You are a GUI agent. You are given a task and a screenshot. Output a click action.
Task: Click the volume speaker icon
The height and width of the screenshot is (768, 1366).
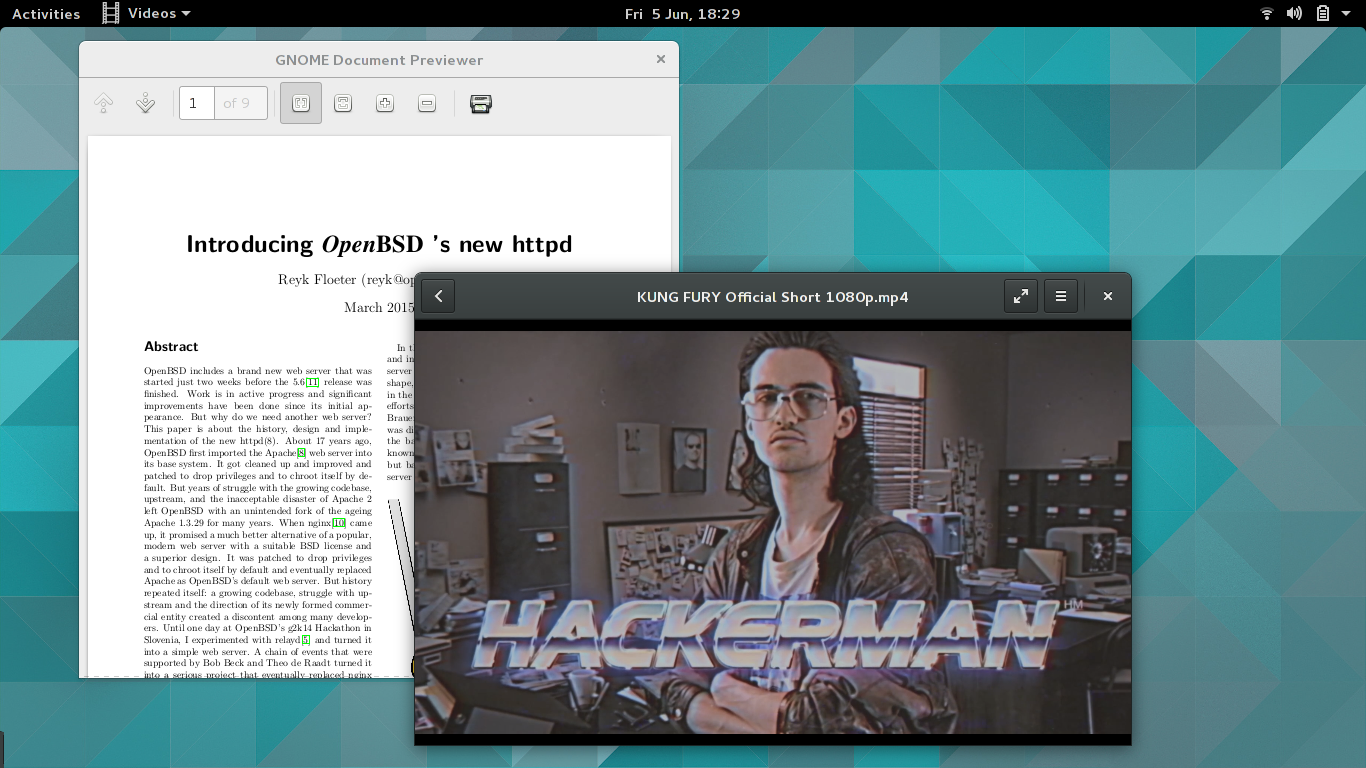[1294, 13]
